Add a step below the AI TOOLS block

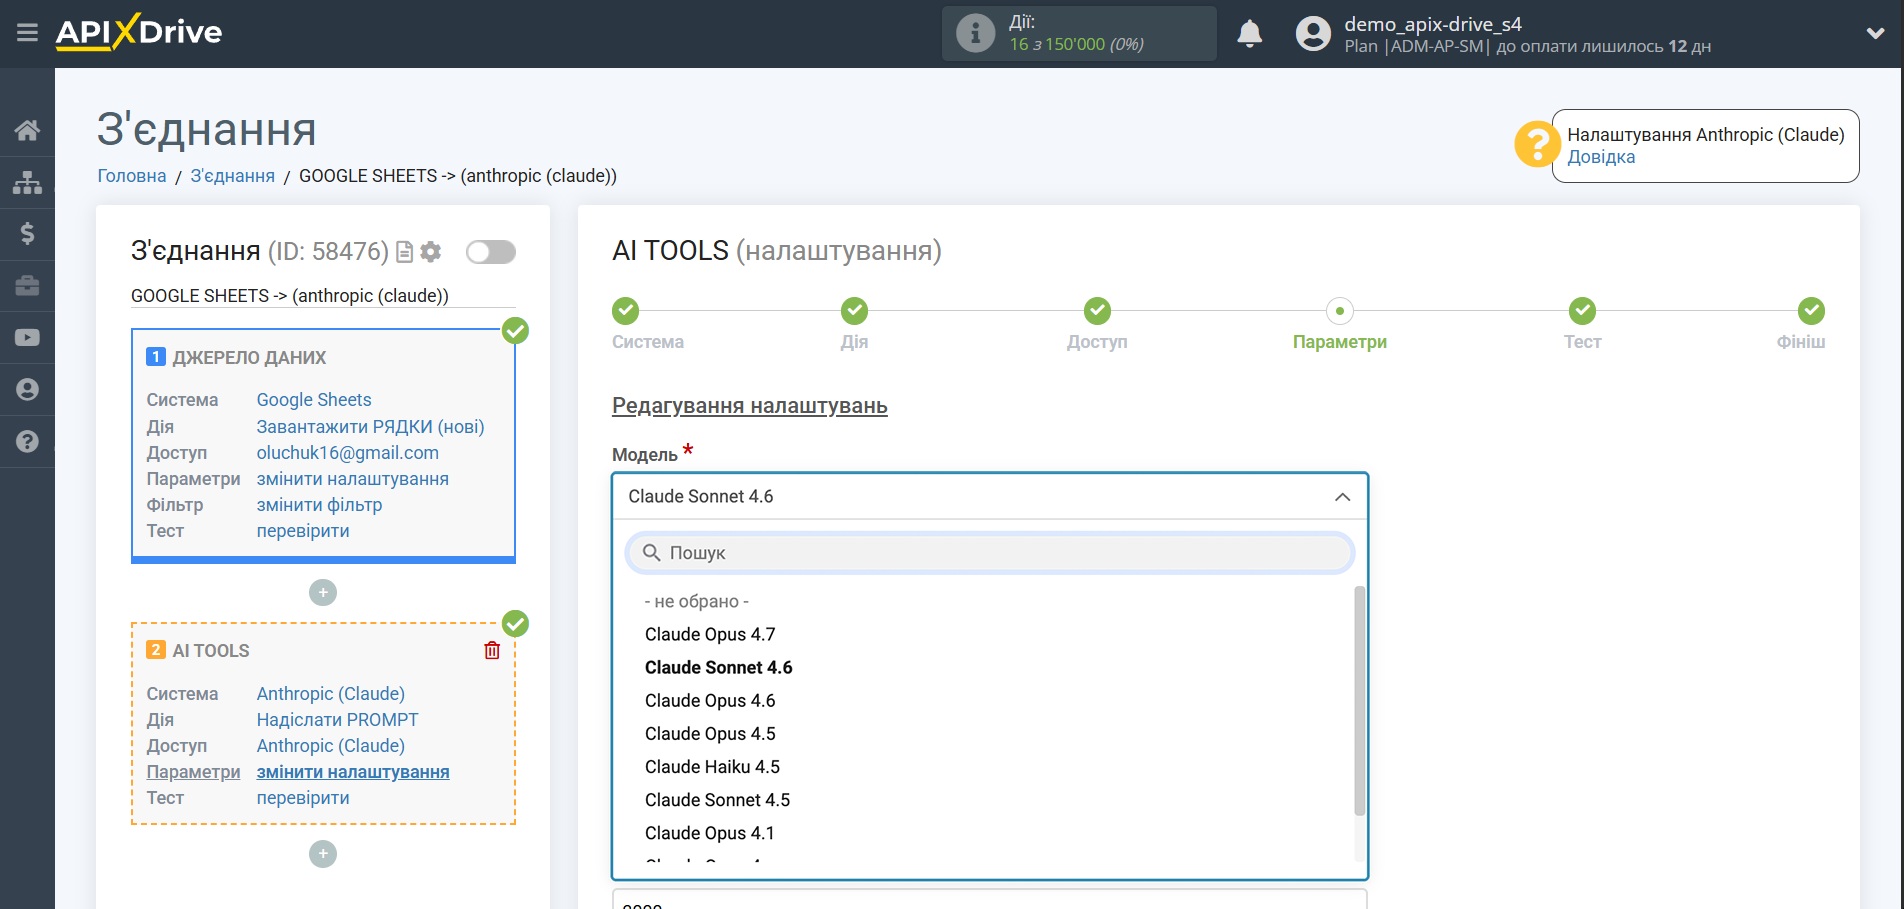tap(323, 854)
